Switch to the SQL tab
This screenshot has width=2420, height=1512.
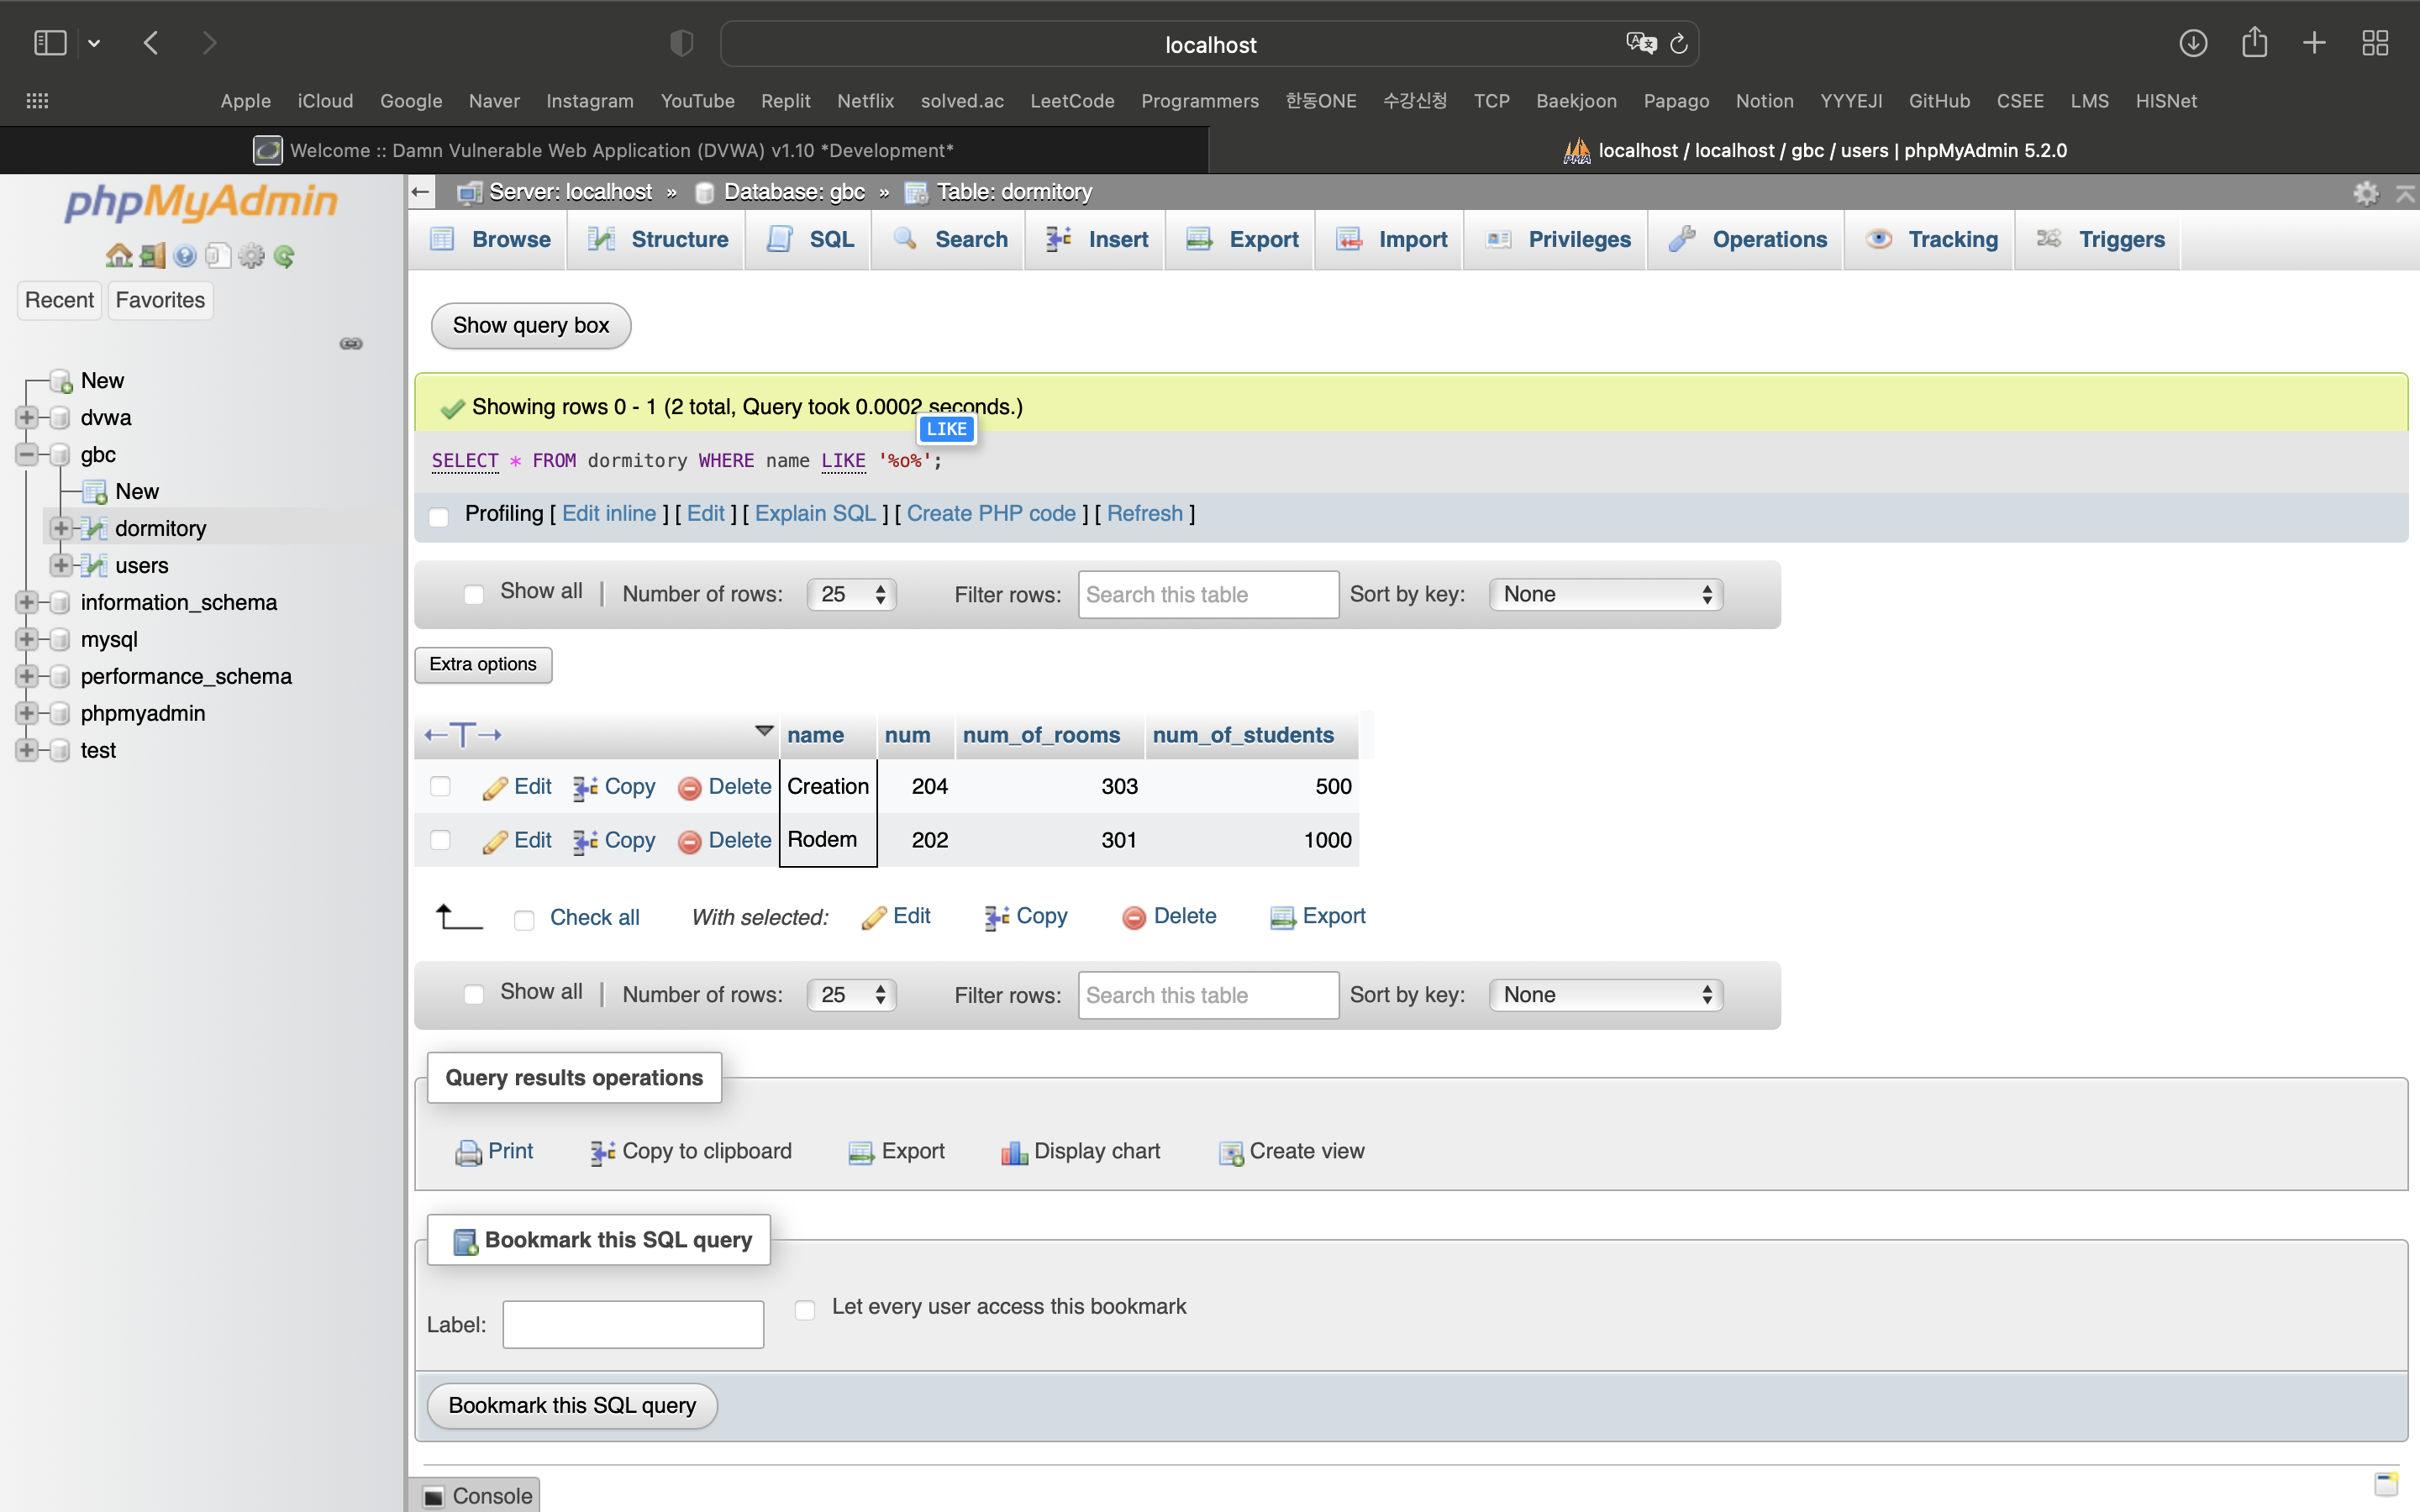click(x=809, y=240)
